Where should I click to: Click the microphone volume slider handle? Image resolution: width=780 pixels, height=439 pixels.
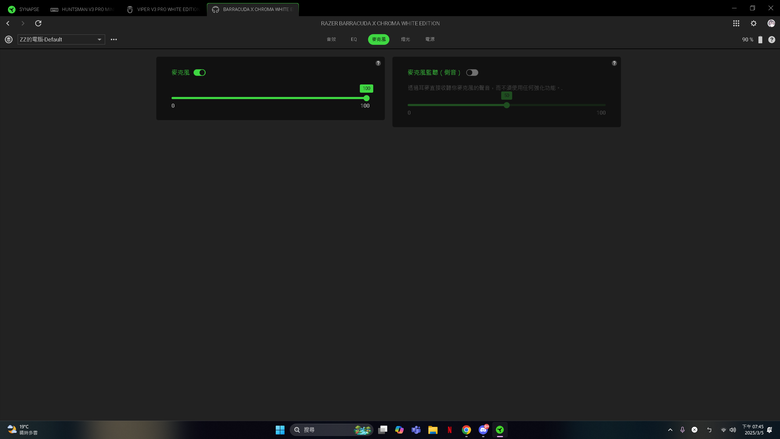tap(367, 98)
